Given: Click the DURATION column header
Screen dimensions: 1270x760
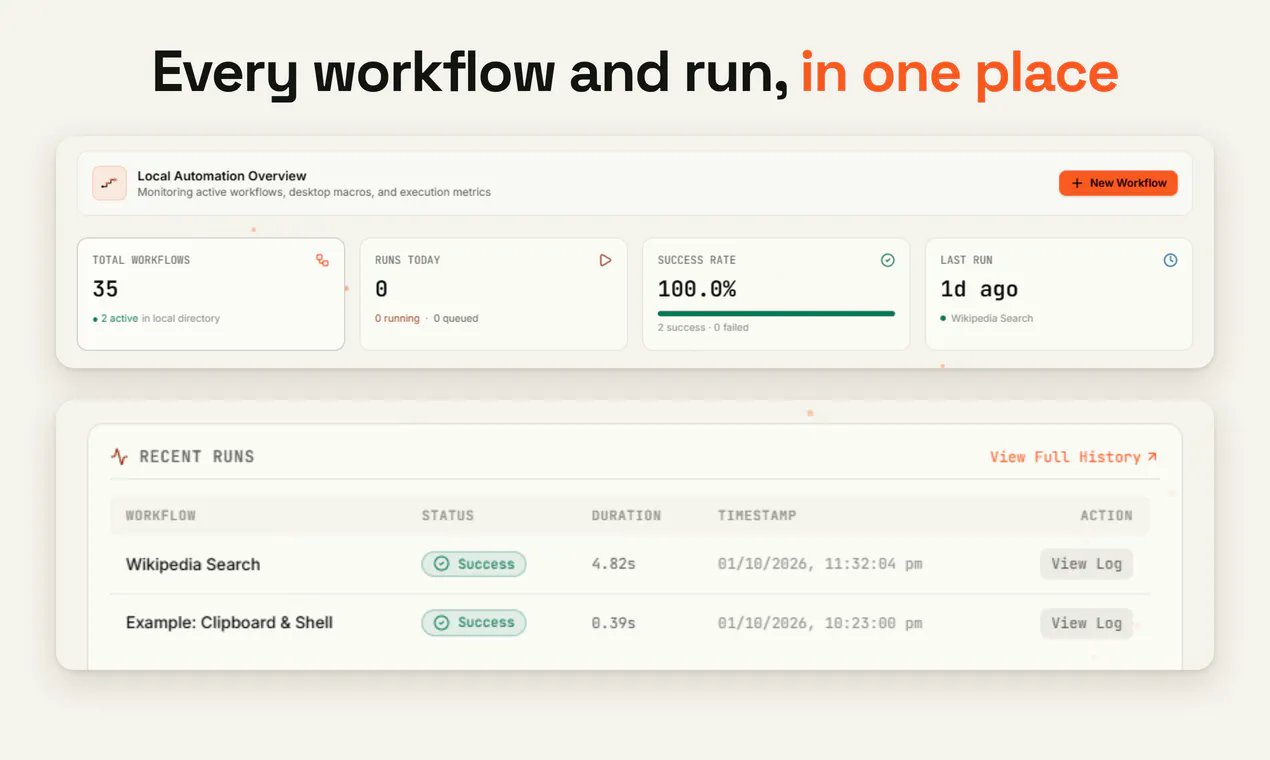Looking at the screenshot, I should pos(626,516).
